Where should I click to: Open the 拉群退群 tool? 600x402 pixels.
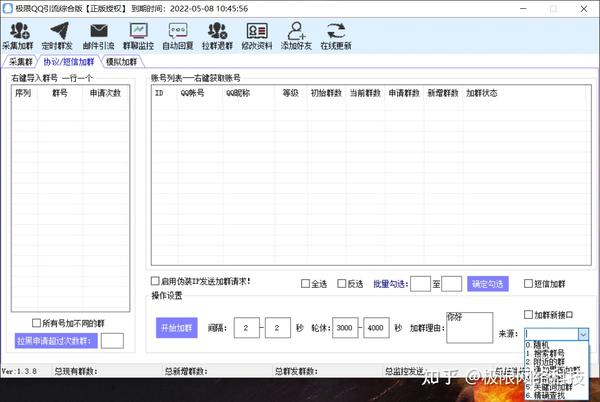point(217,36)
